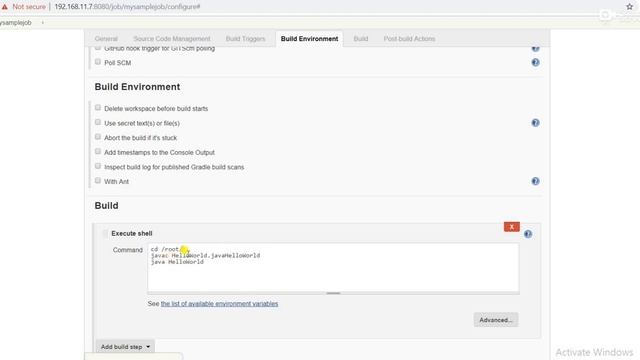The width and height of the screenshot is (640, 360).
Task: Open help for Poll SCM option
Action: pyautogui.click(x=535, y=62)
